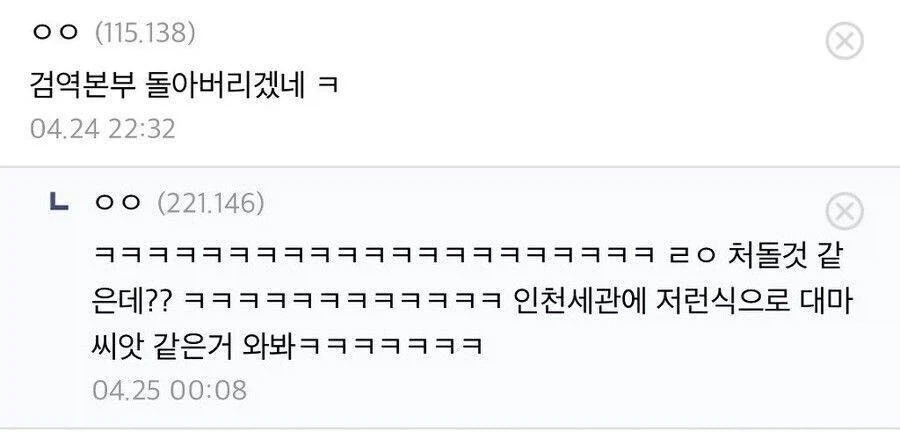Select the IP label (115.138)
This screenshot has height=432, width=900.
(x=145, y=33)
